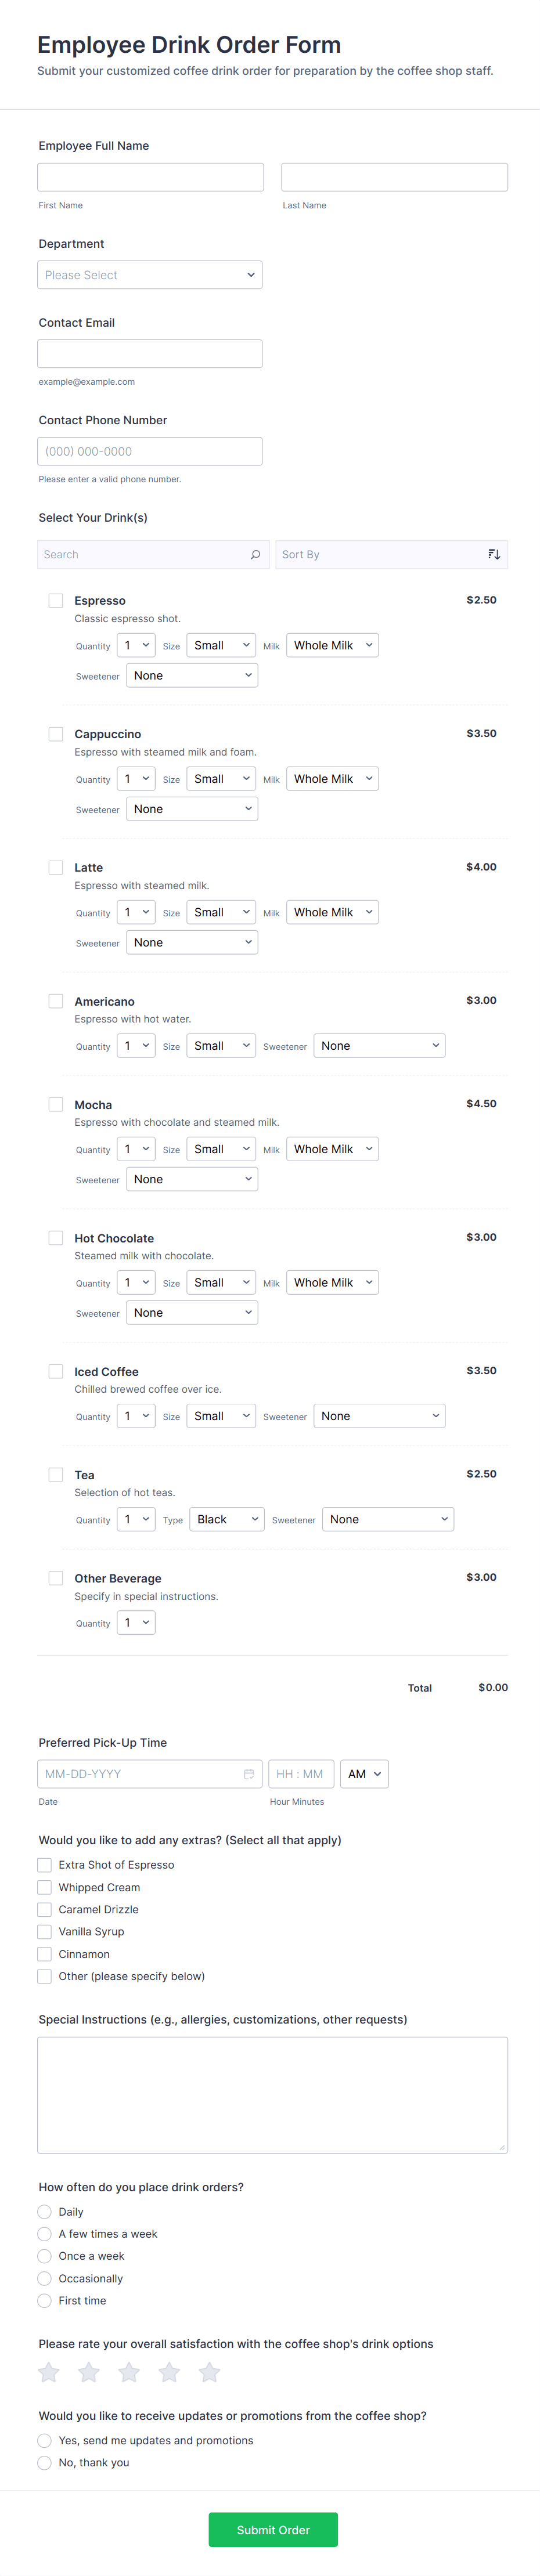Rate satisfaction with the first star

[49, 2372]
